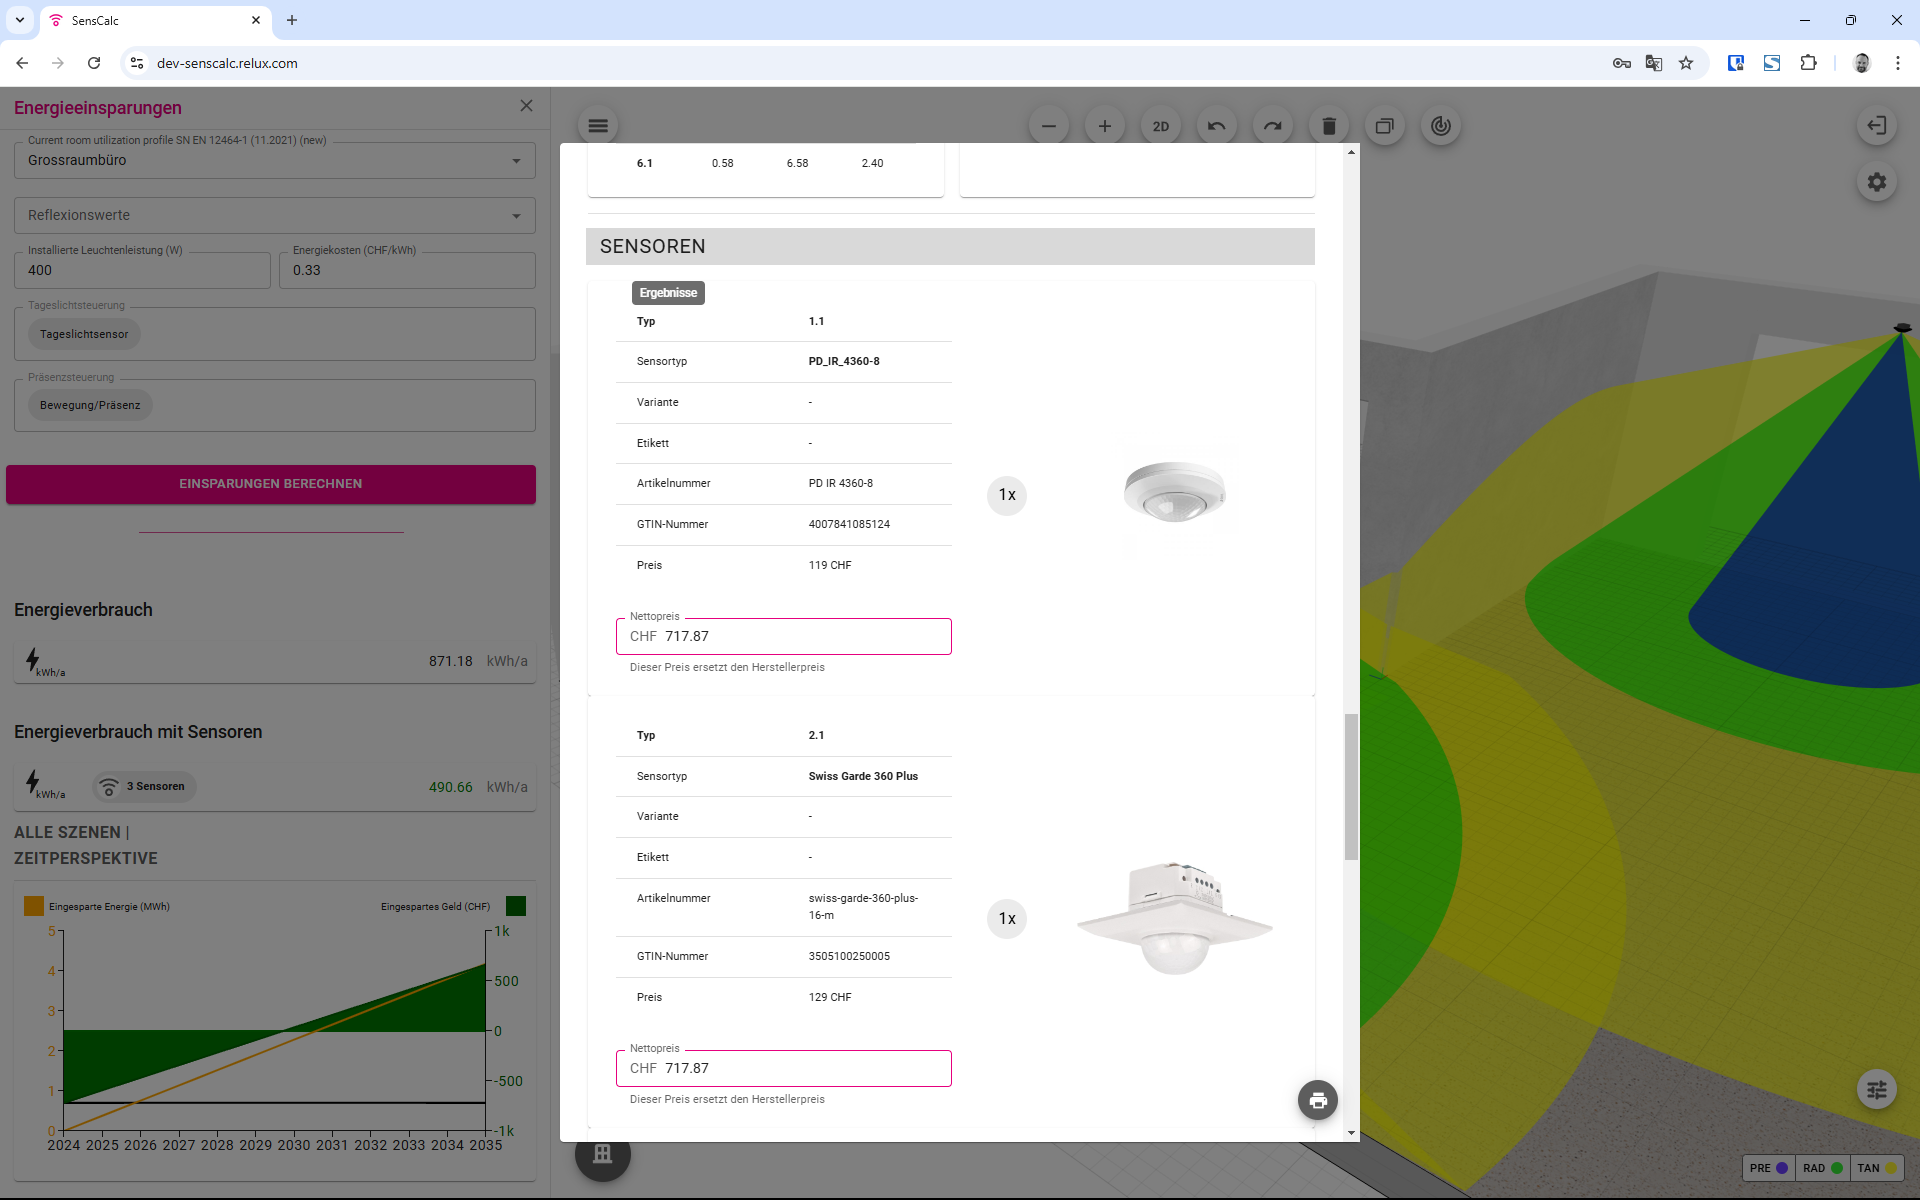Open the hamburger menu above the viewport
1920x1200 pixels.
click(598, 125)
